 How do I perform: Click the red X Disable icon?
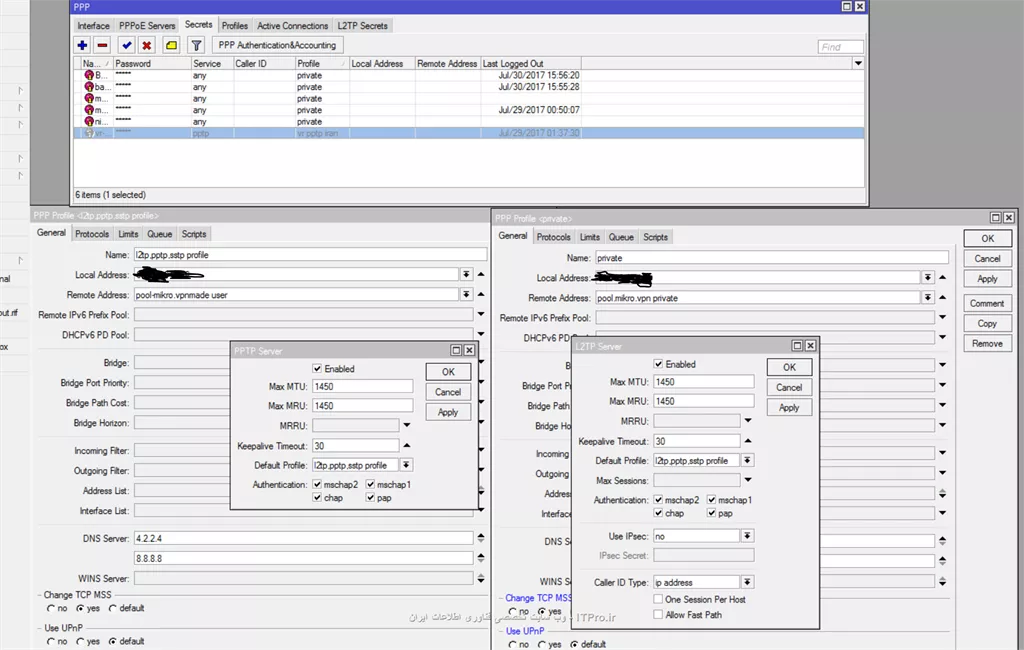[x=147, y=45]
